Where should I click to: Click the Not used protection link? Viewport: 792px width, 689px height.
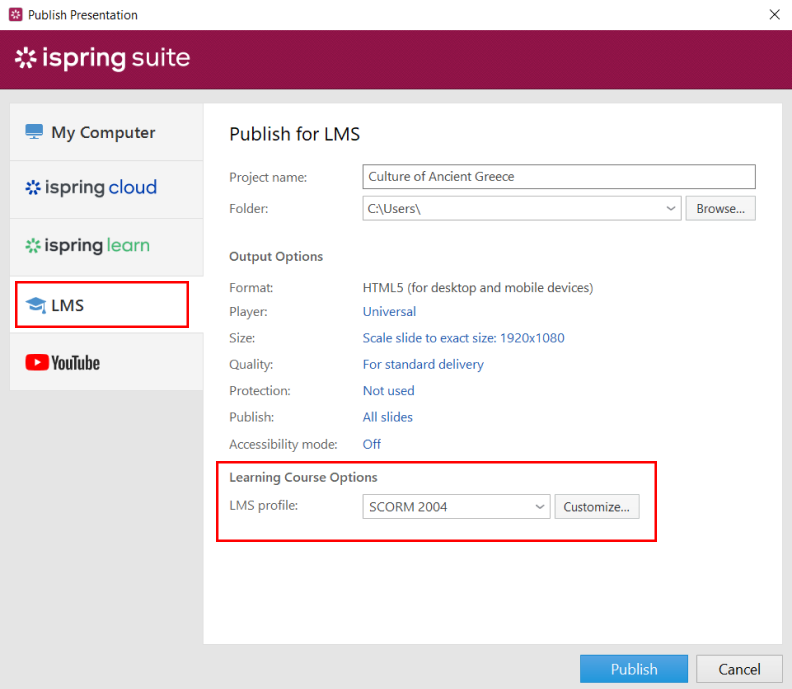pyautogui.click(x=388, y=390)
